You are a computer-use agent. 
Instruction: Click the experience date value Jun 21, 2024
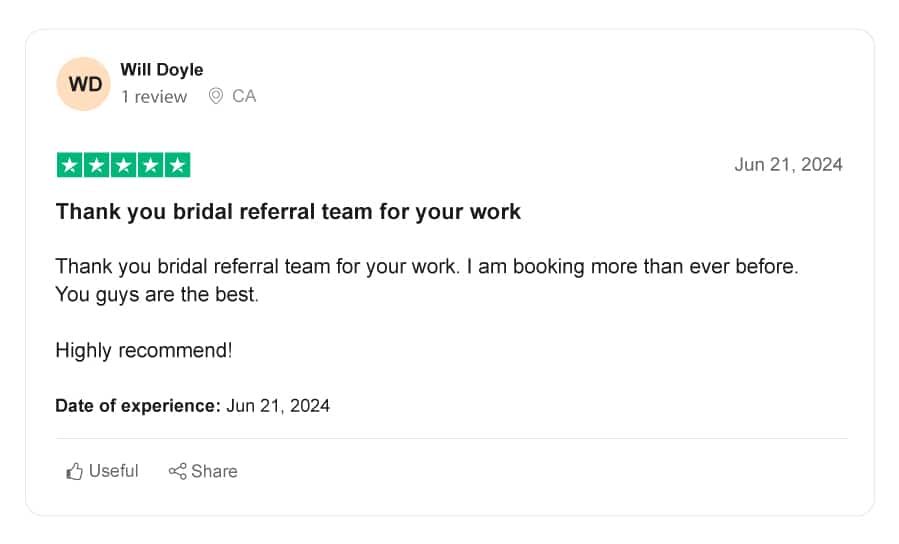click(278, 406)
